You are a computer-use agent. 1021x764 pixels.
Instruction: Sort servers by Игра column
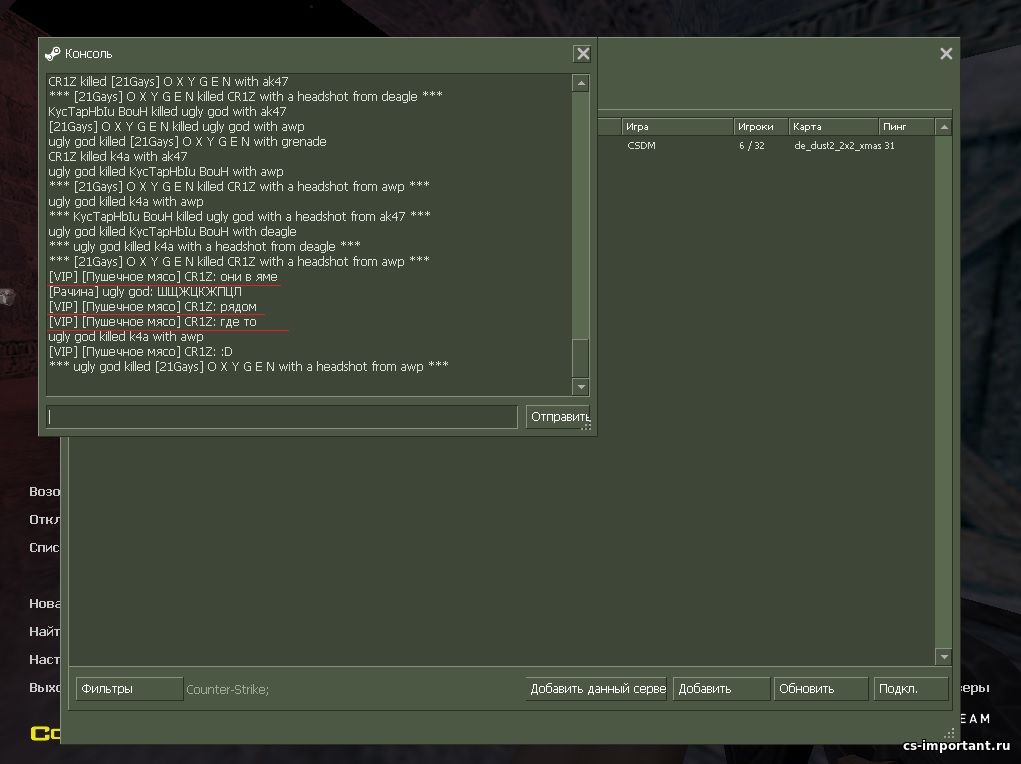(x=677, y=126)
